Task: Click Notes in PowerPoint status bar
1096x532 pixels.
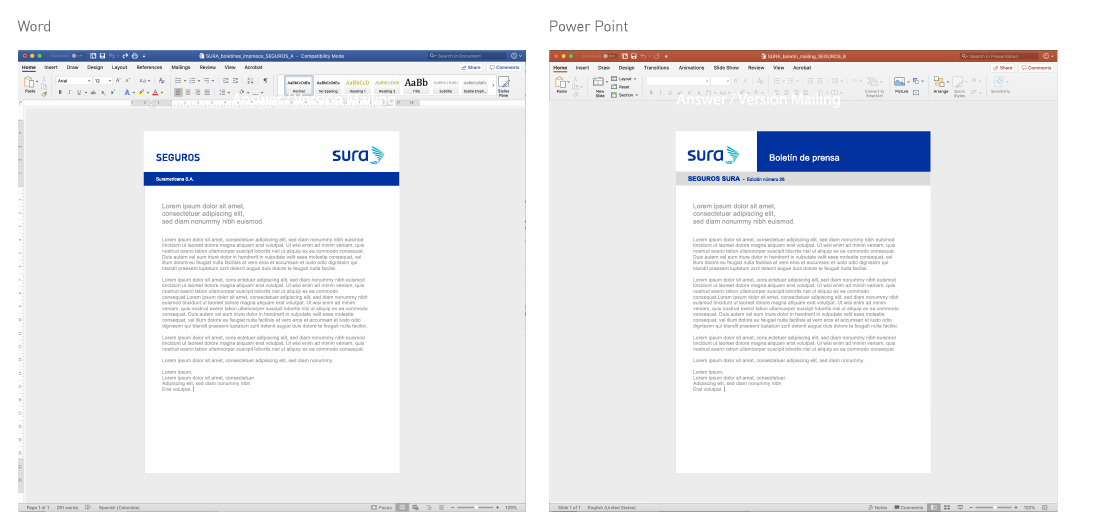Action: point(878,508)
